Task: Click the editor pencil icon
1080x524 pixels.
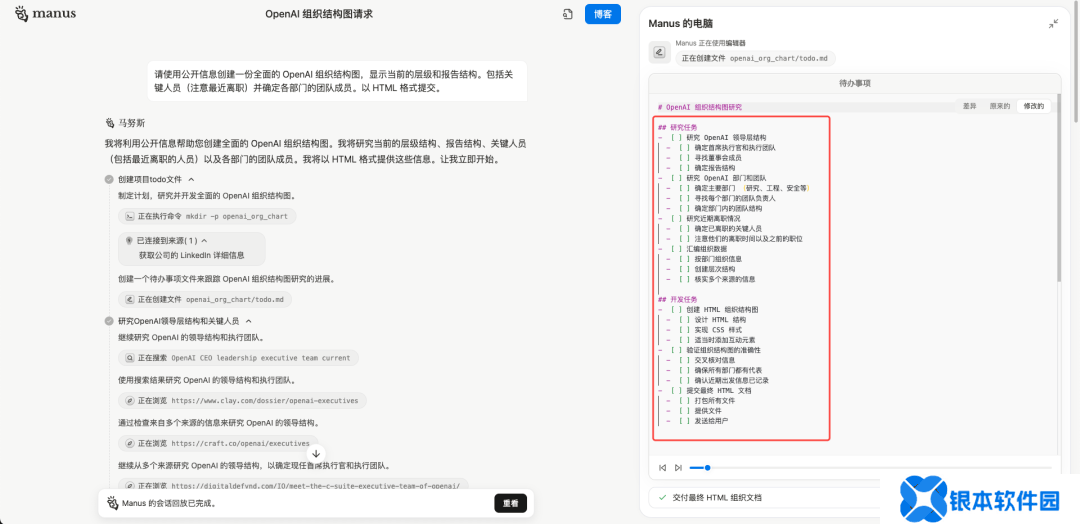Action: click(x=659, y=52)
